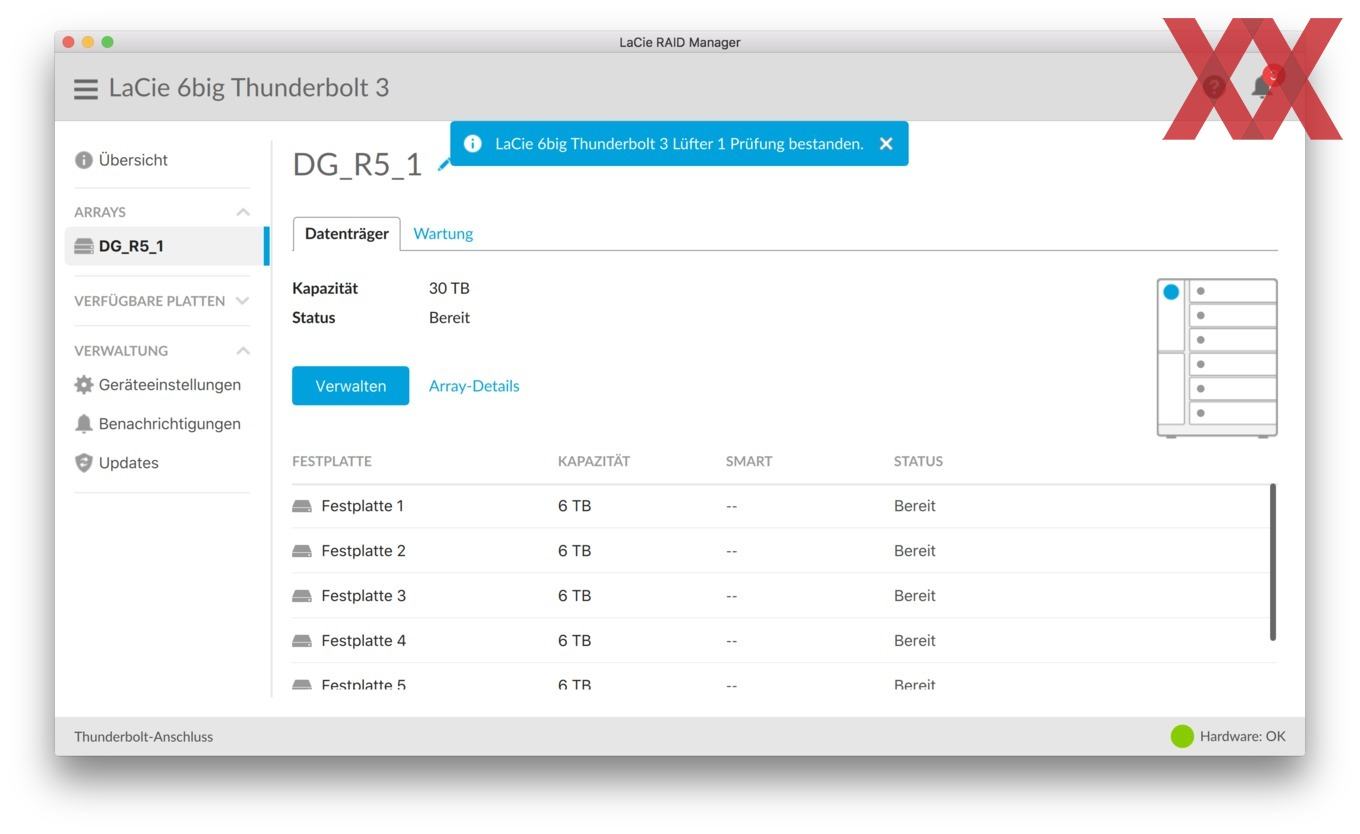
Task: Click drive icon of Festplatte 1
Action: (x=302, y=506)
